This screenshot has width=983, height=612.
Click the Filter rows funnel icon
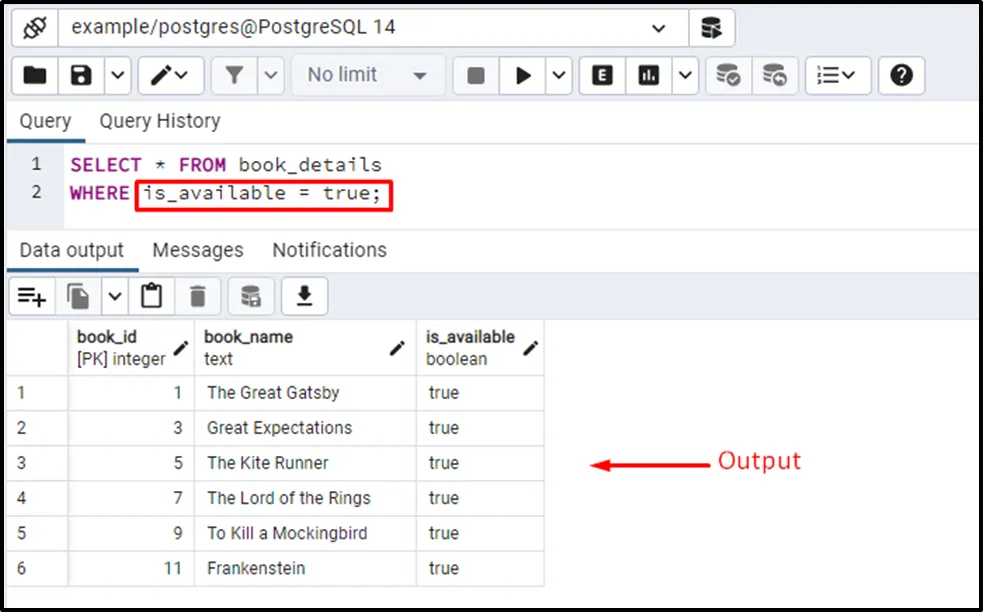pyautogui.click(x=234, y=76)
